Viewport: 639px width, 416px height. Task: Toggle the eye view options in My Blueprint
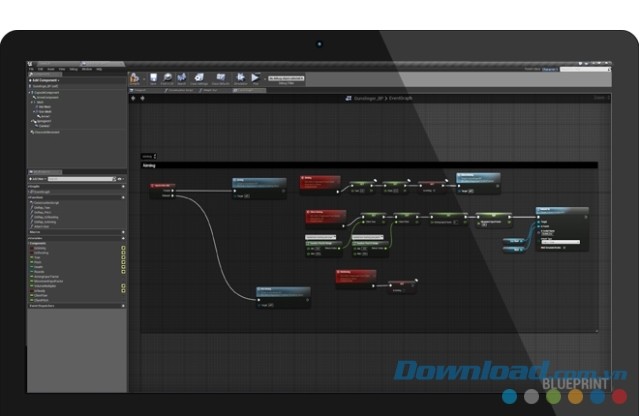(121, 179)
